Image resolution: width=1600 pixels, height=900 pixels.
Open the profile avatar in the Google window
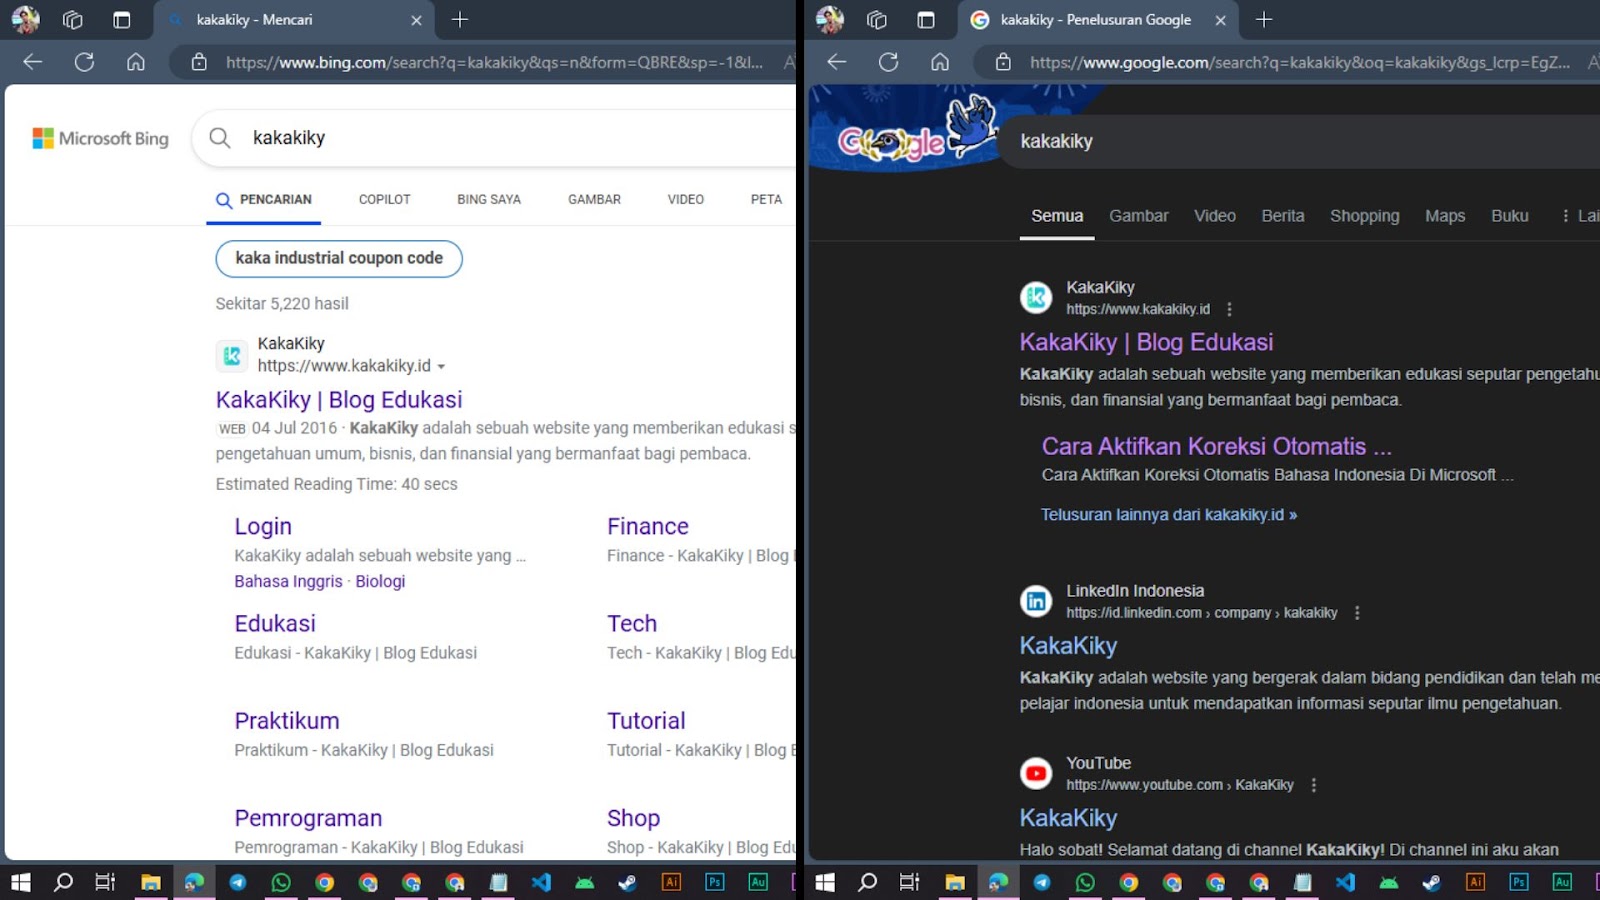(x=829, y=19)
